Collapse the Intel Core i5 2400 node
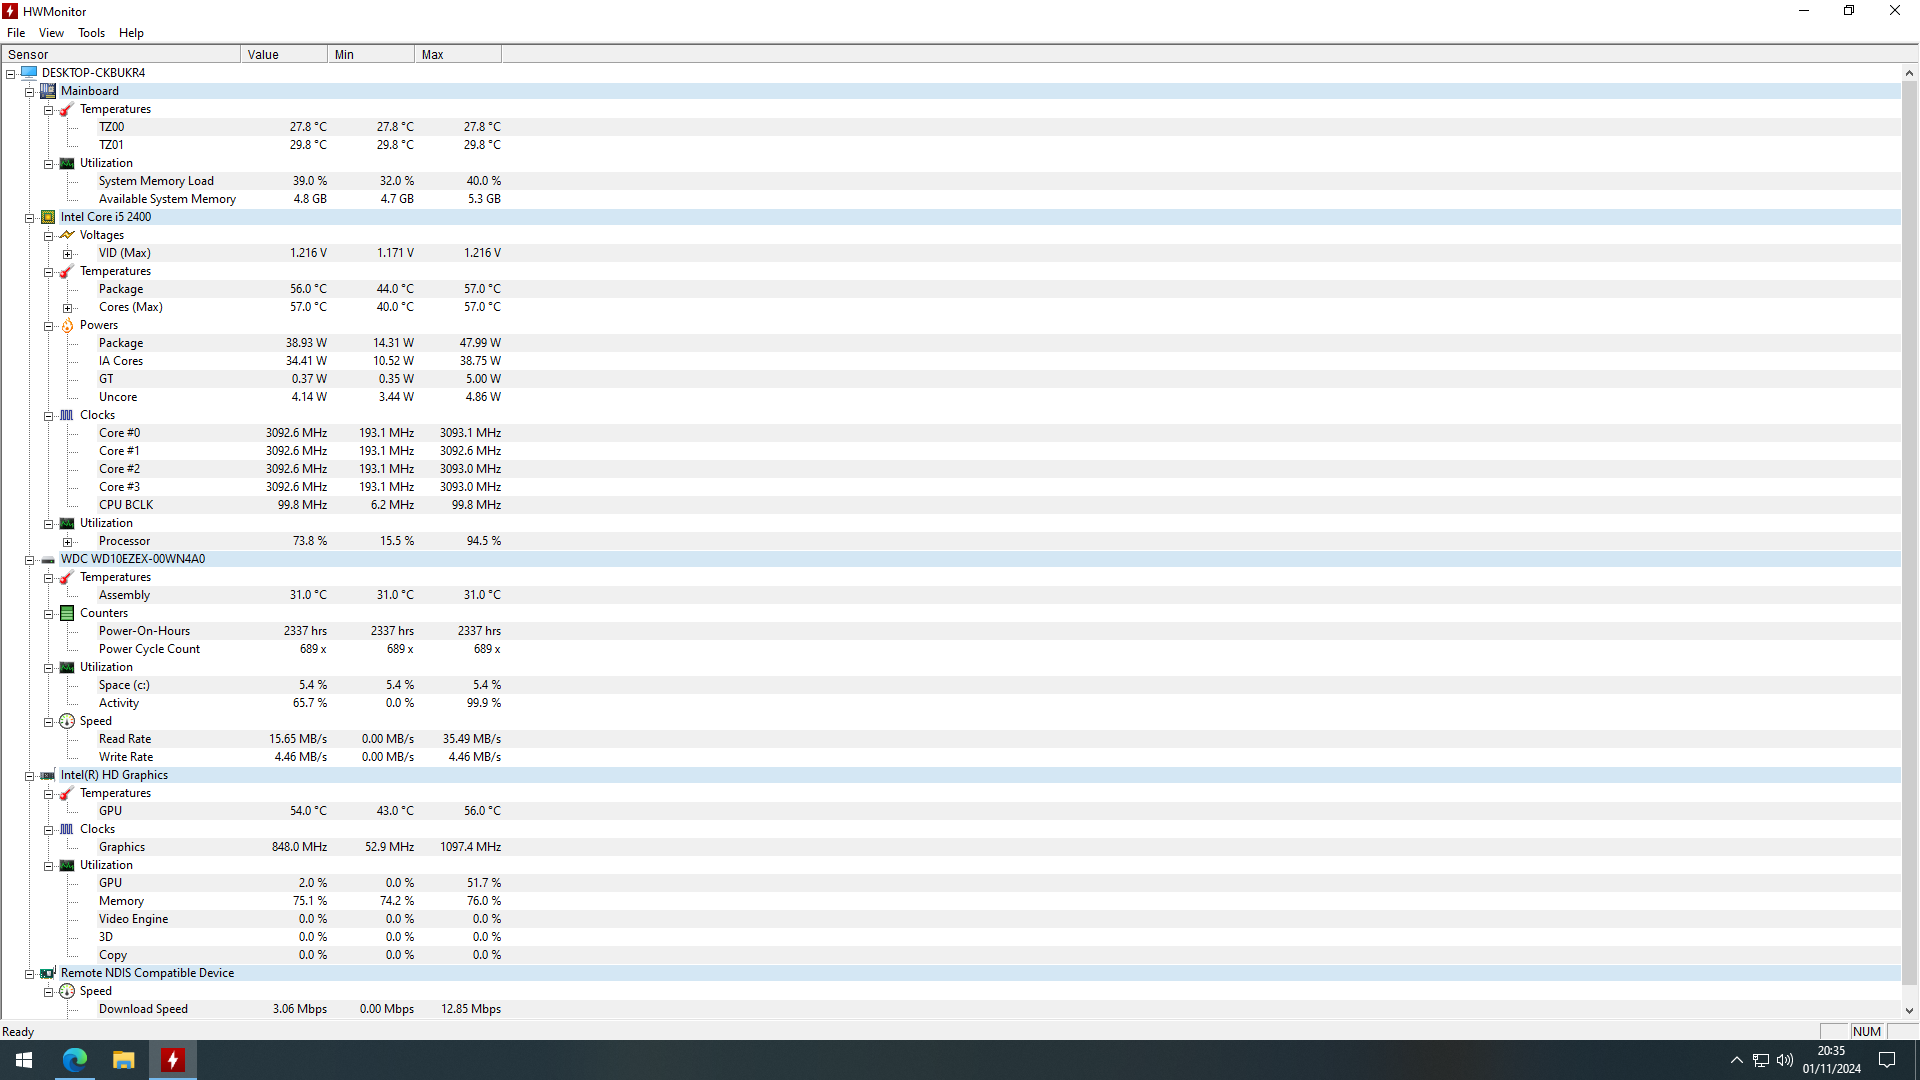 tap(30, 218)
